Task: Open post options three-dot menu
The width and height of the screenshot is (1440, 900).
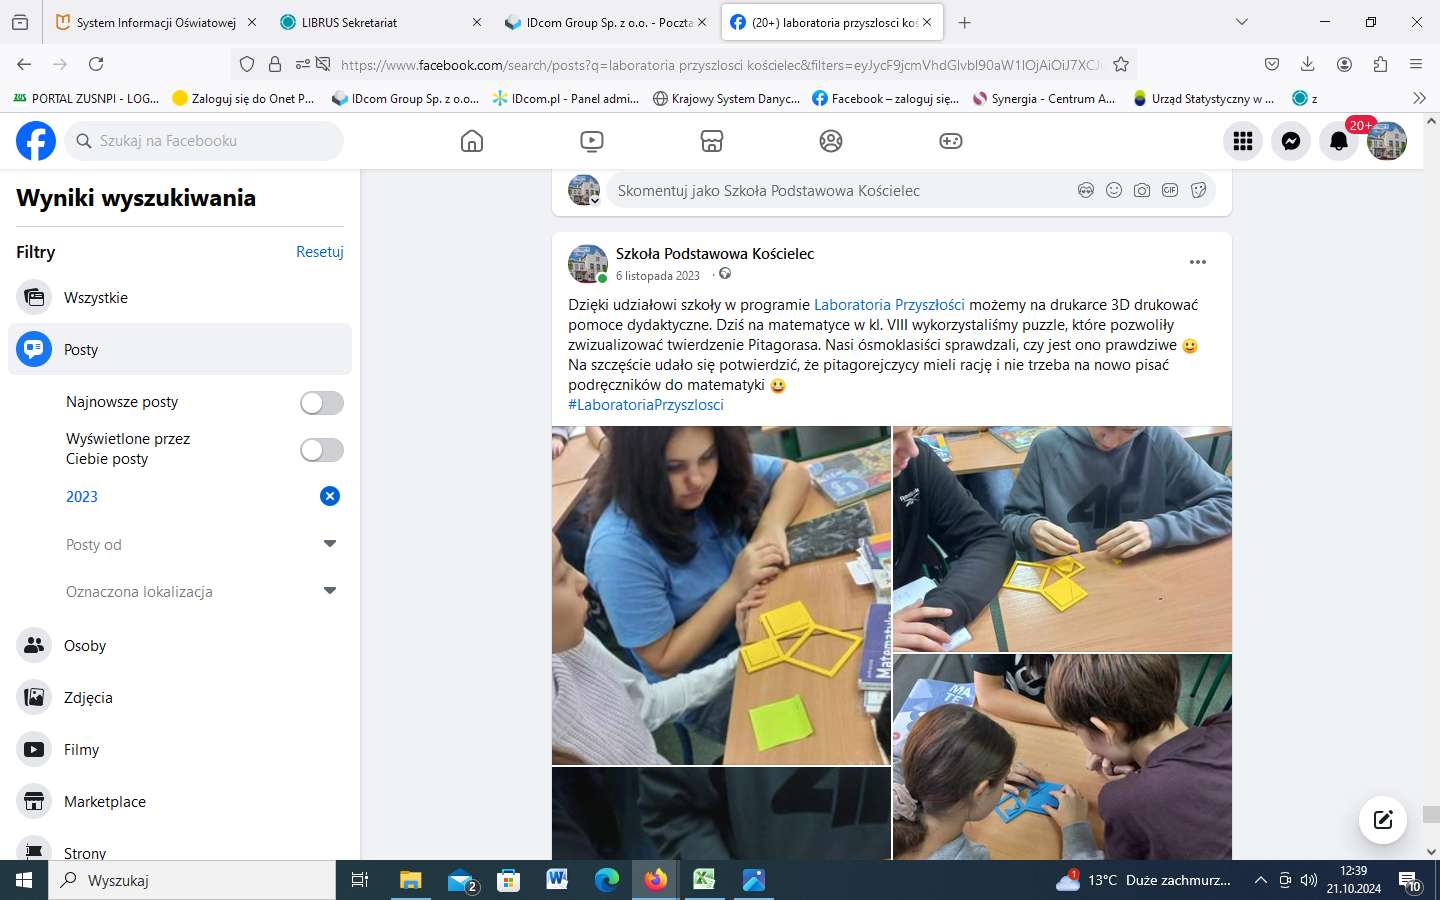Action: 1197,262
